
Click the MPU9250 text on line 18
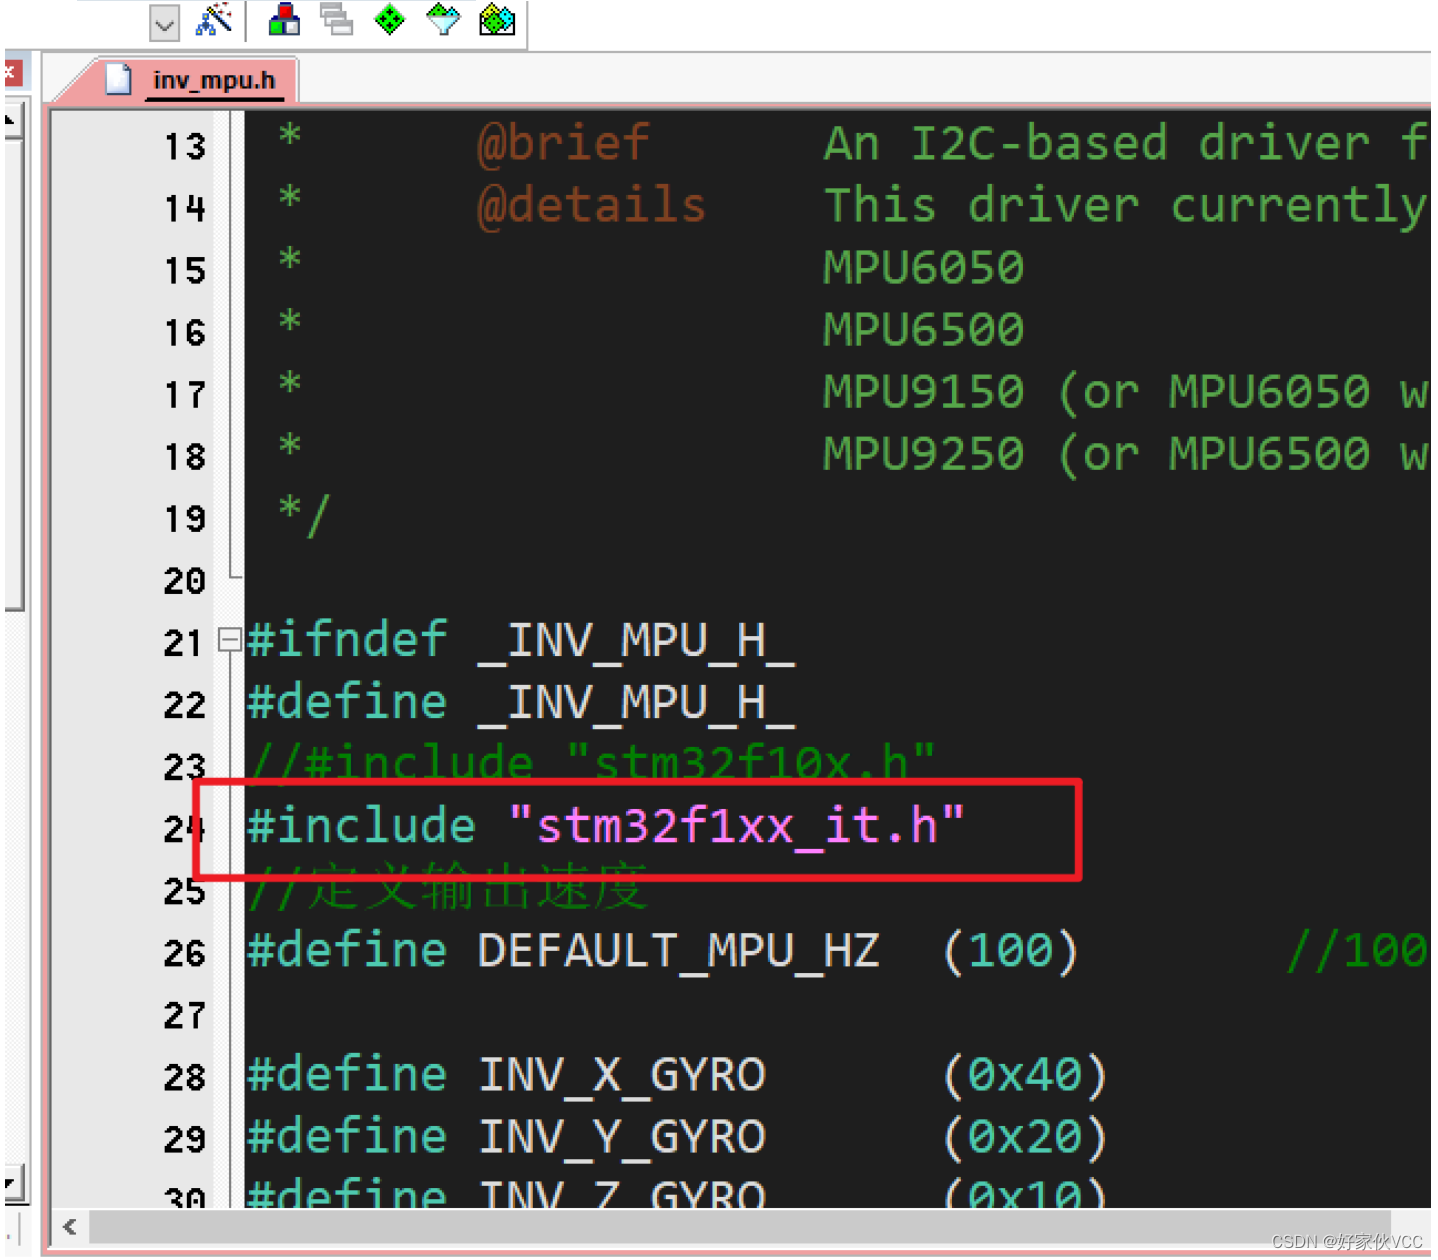[924, 453]
